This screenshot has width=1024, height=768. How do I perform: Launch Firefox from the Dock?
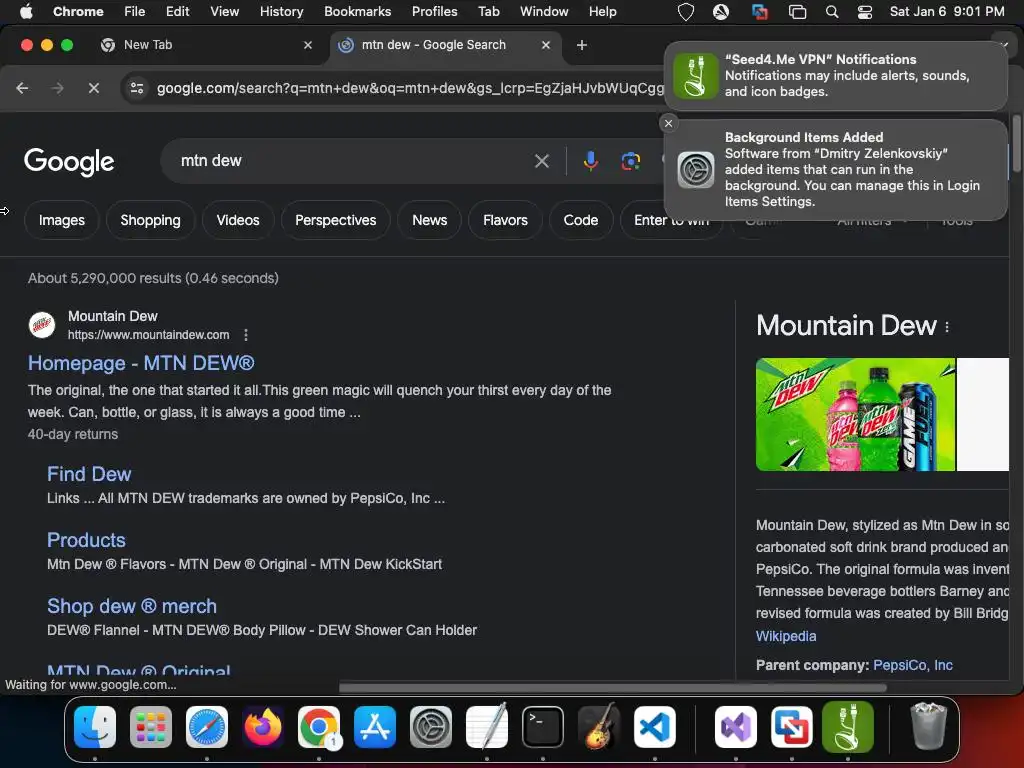(263, 727)
